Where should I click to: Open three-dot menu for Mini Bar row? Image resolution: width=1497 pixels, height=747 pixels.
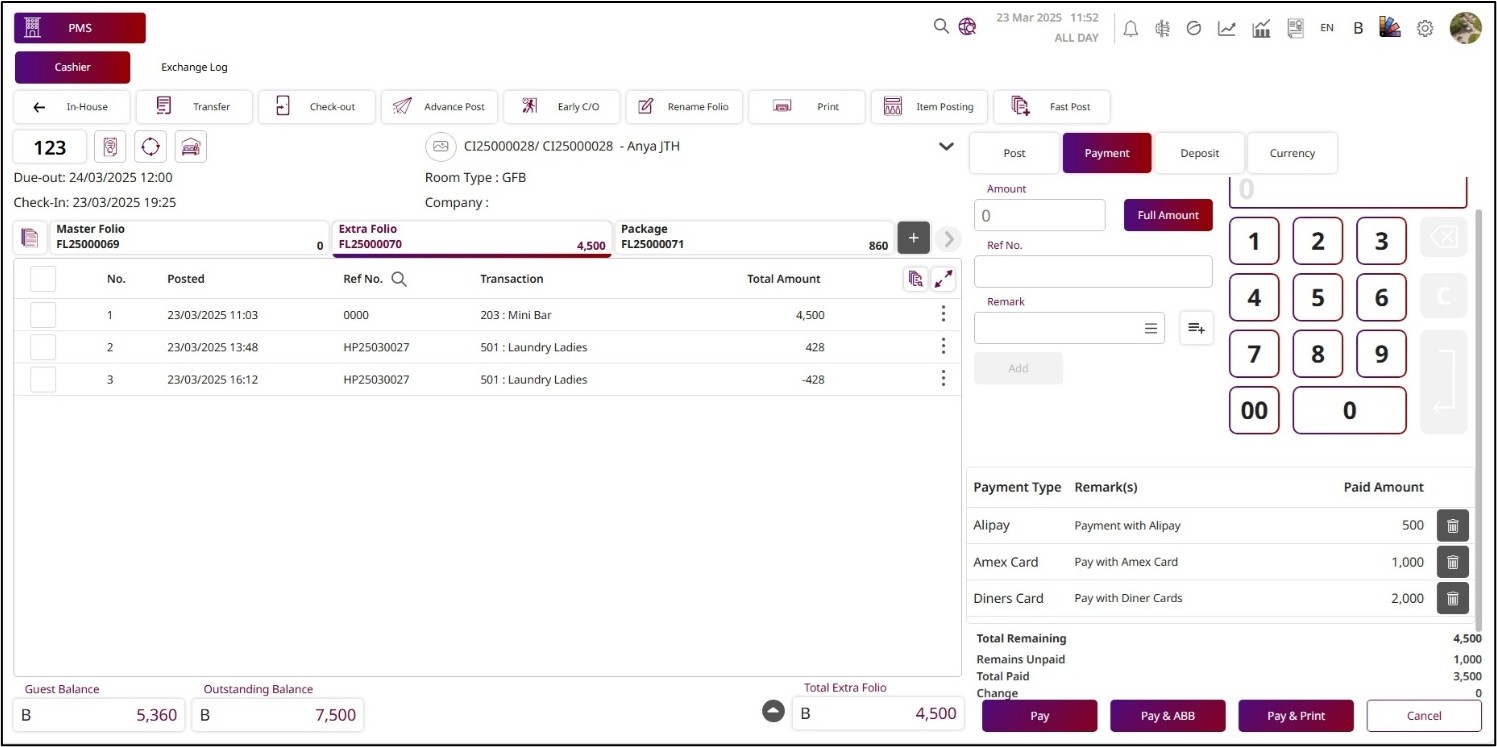[x=943, y=315]
